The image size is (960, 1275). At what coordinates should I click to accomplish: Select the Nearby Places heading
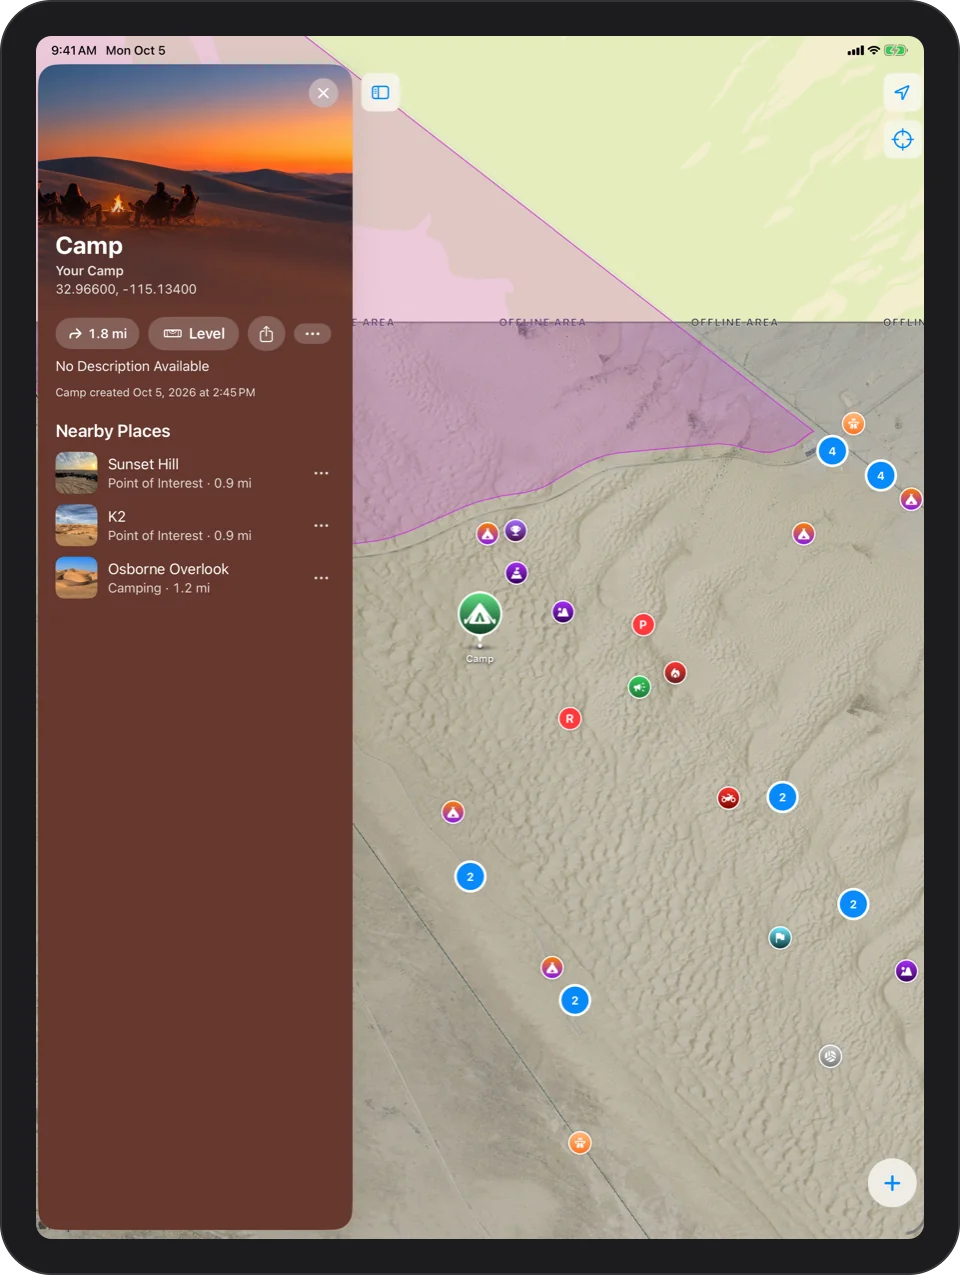click(113, 431)
